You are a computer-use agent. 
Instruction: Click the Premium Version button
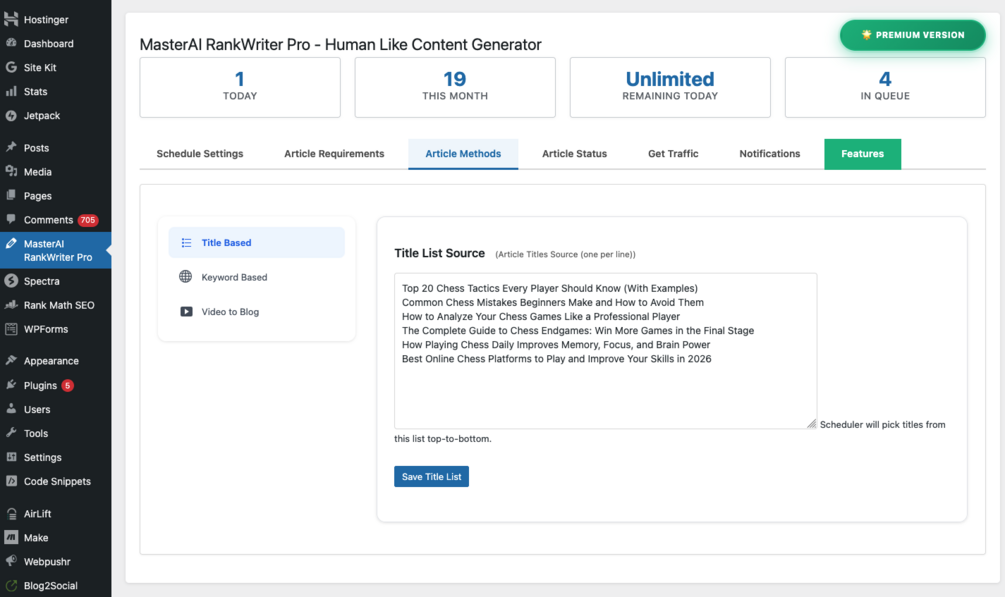click(912, 35)
